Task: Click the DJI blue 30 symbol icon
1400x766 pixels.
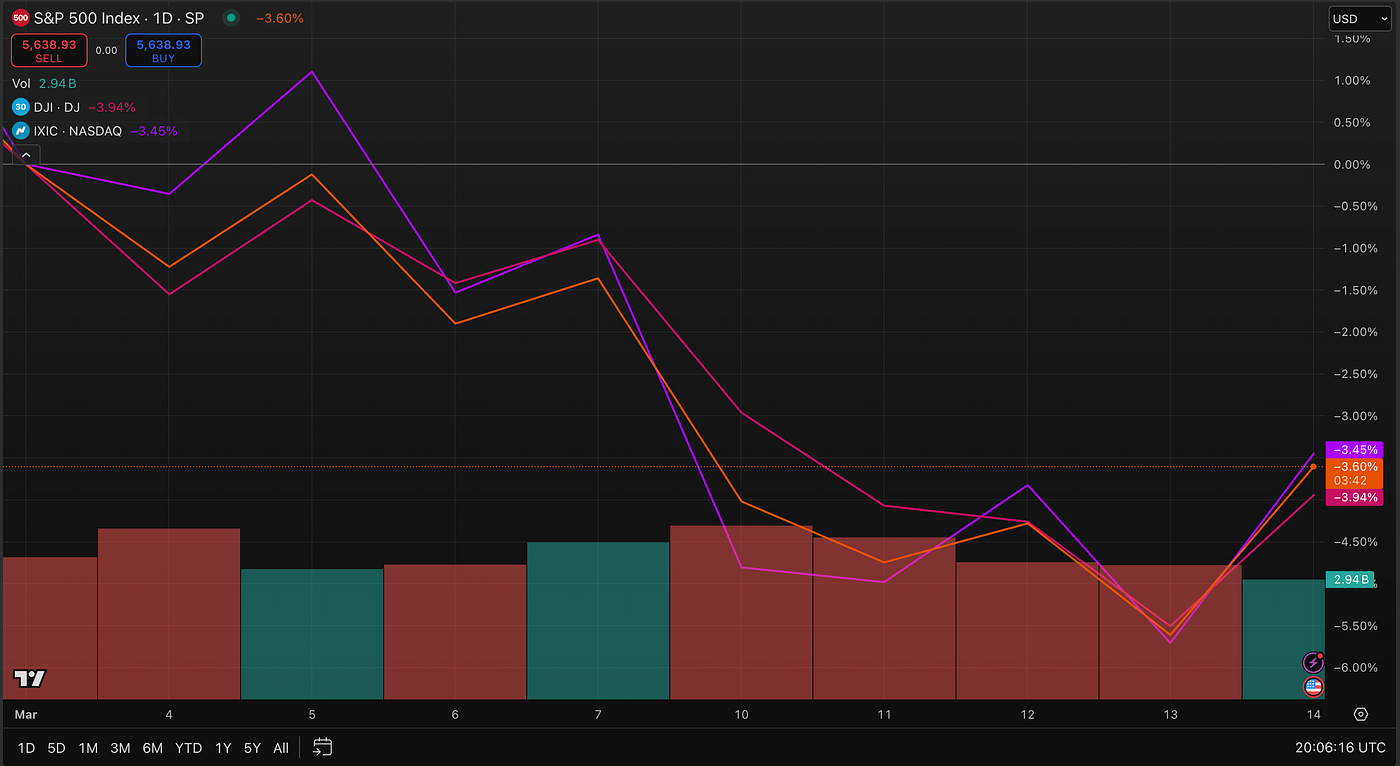Action: [20, 107]
